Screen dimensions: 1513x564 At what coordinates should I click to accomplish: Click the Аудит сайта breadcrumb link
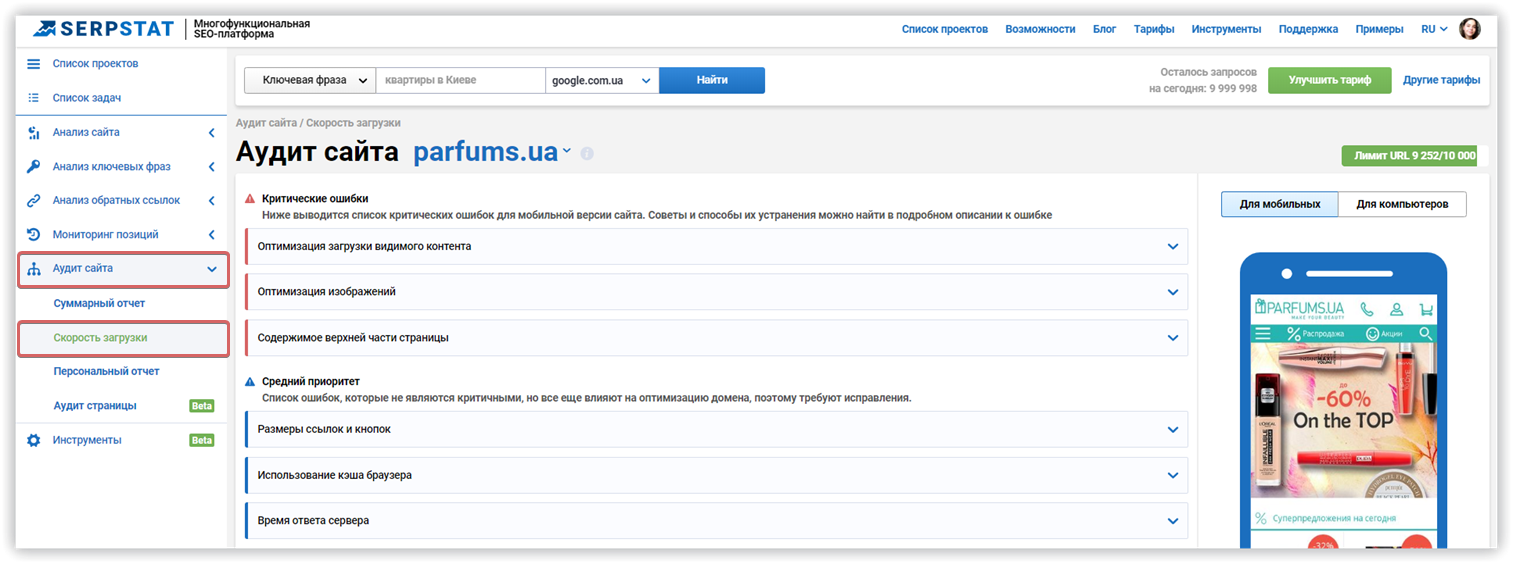point(266,123)
